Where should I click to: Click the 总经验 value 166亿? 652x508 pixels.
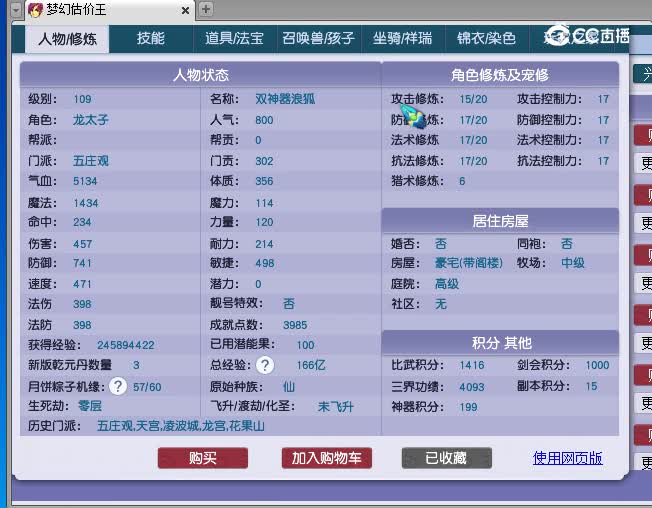point(311,365)
